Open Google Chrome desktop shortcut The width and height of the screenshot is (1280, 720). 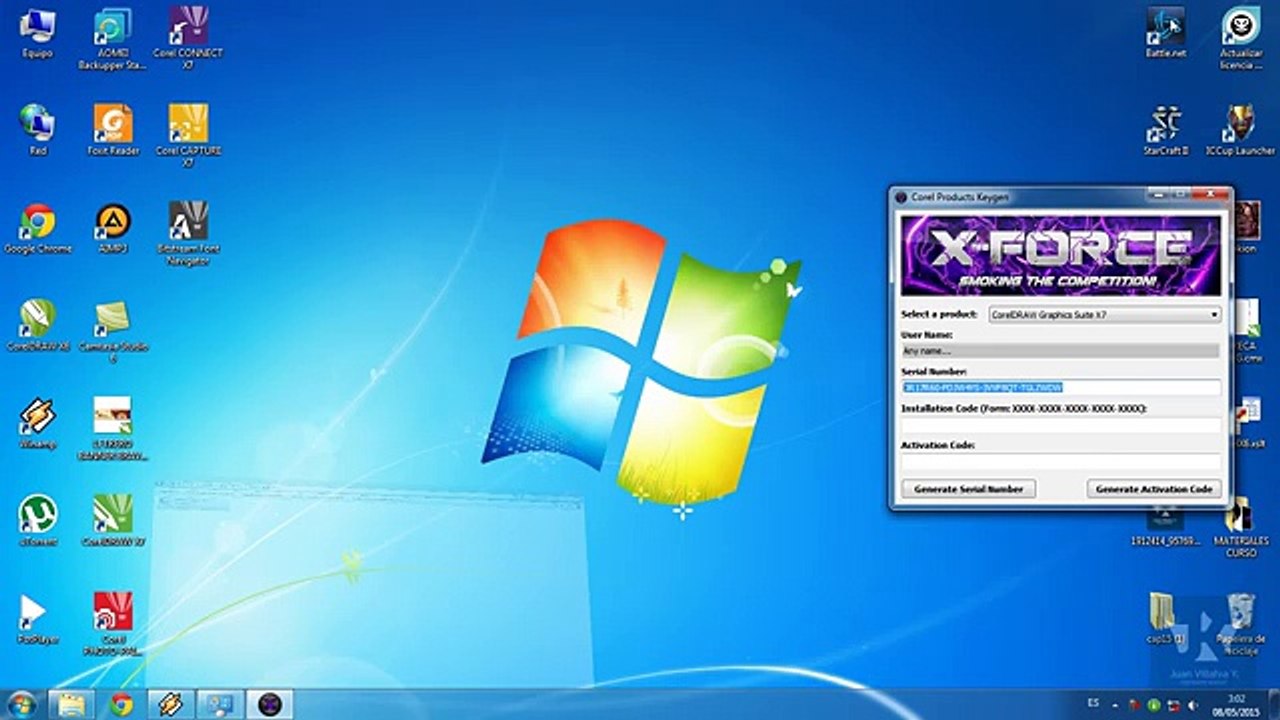point(37,228)
